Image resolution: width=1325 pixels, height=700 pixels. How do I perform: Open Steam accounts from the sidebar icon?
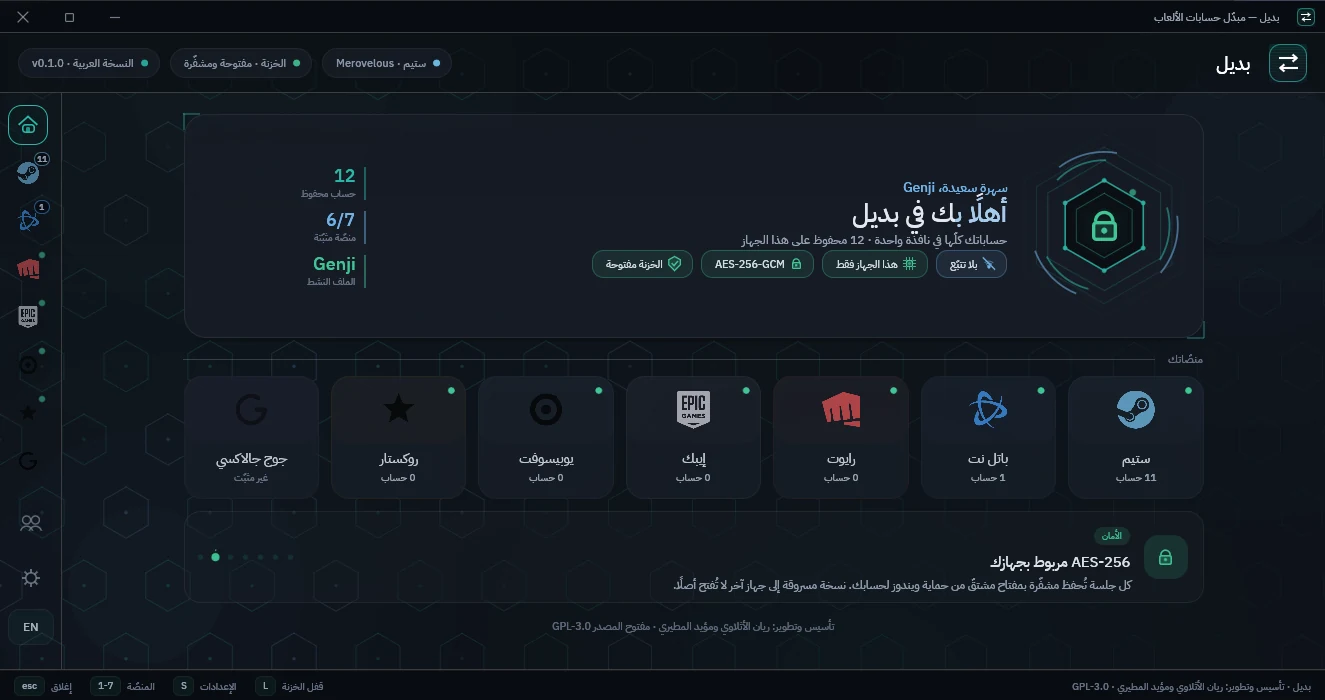(x=28, y=173)
